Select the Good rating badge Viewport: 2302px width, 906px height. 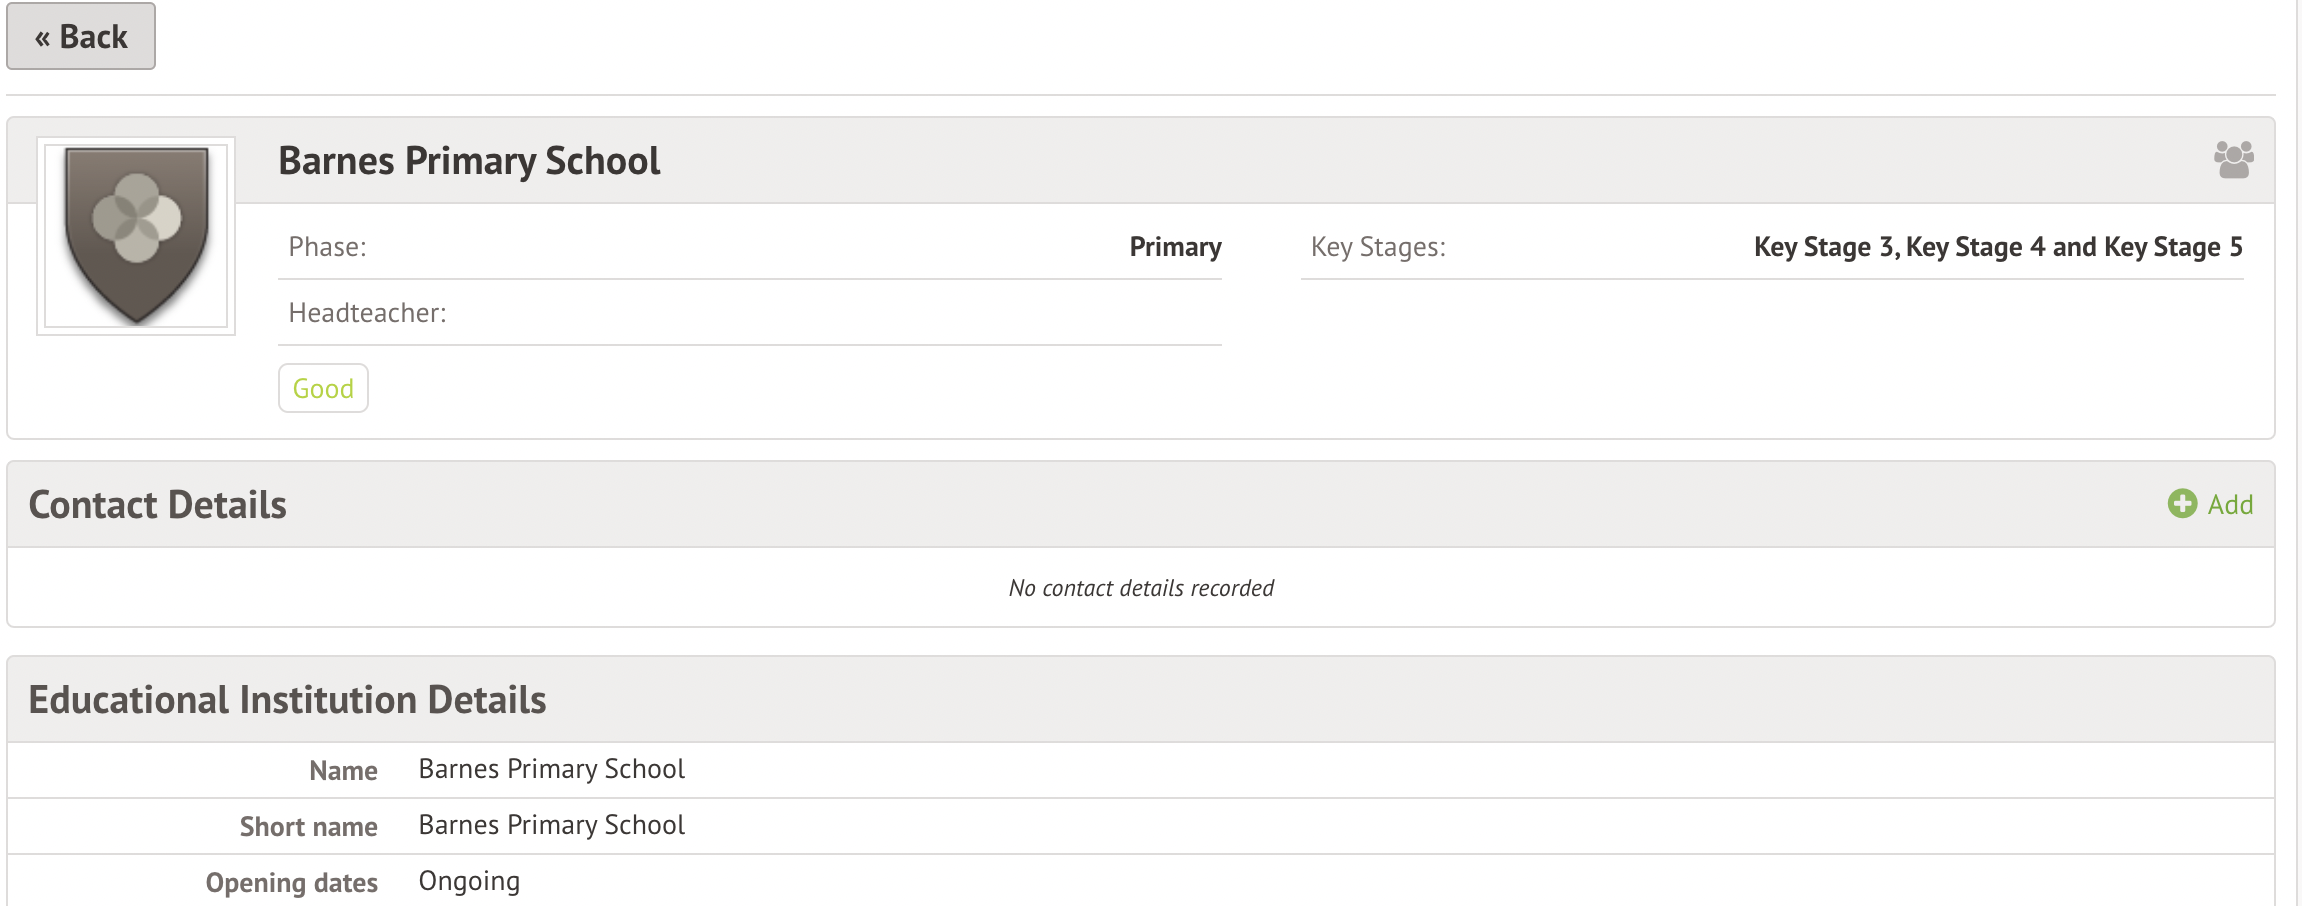point(323,388)
